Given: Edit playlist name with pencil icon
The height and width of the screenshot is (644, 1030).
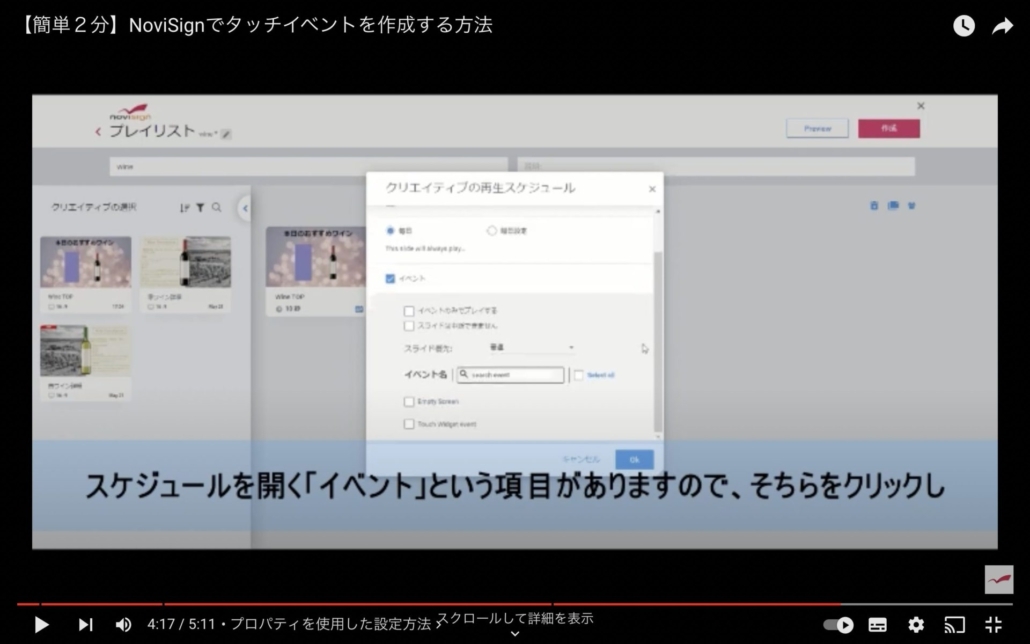Looking at the screenshot, I should [225, 134].
